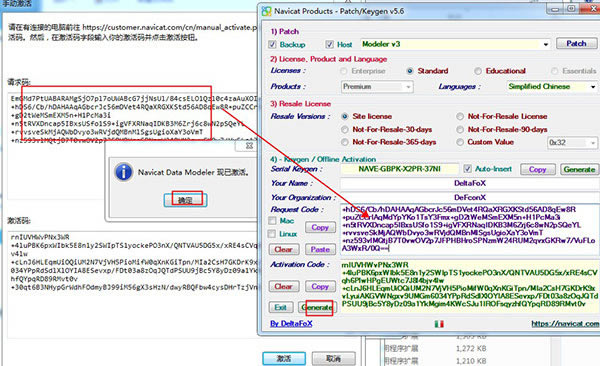Confirm the Navicat Data Modeler activated dialog
Screen dimensions: 600x366
point(185,200)
